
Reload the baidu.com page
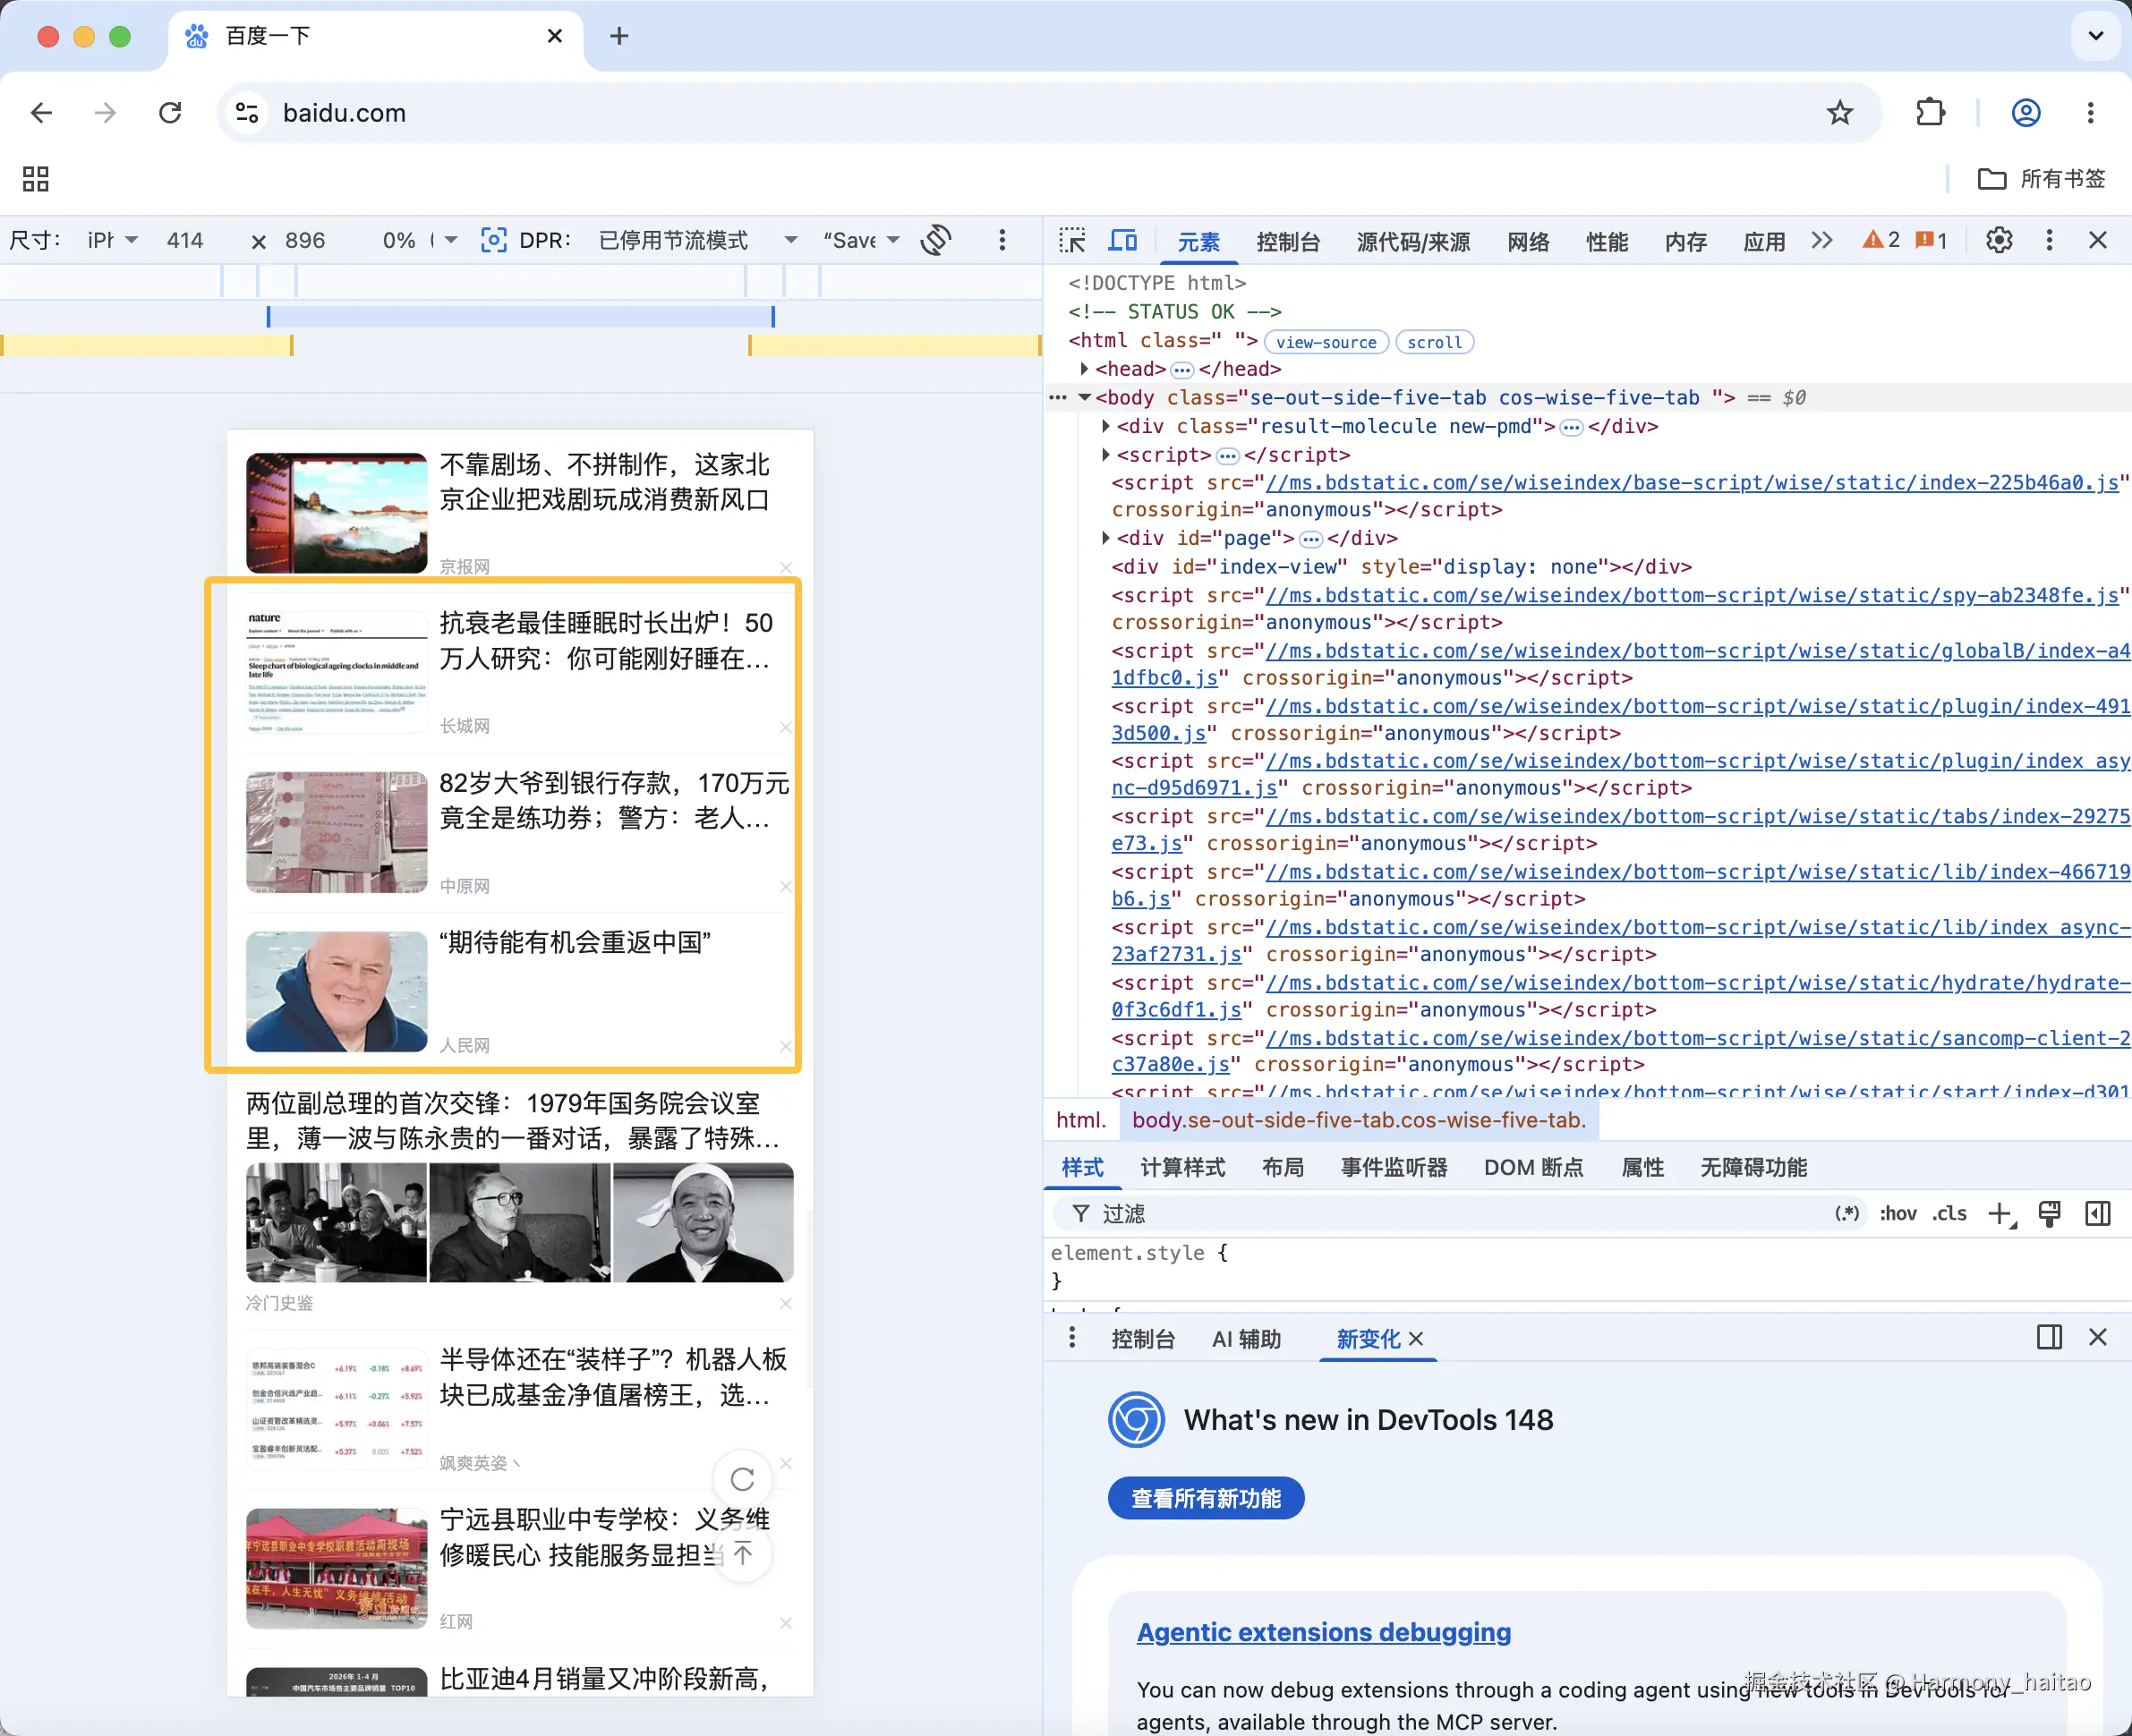click(170, 113)
